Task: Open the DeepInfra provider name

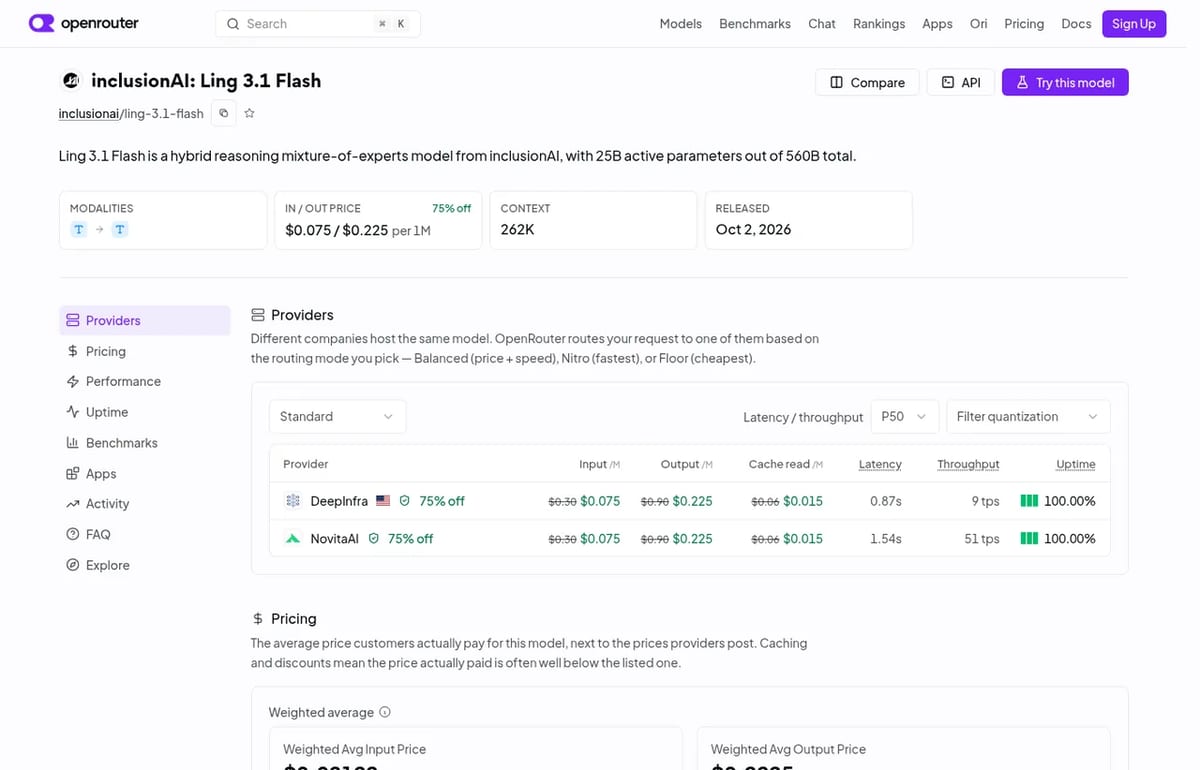Action: pyautogui.click(x=339, y=501)
